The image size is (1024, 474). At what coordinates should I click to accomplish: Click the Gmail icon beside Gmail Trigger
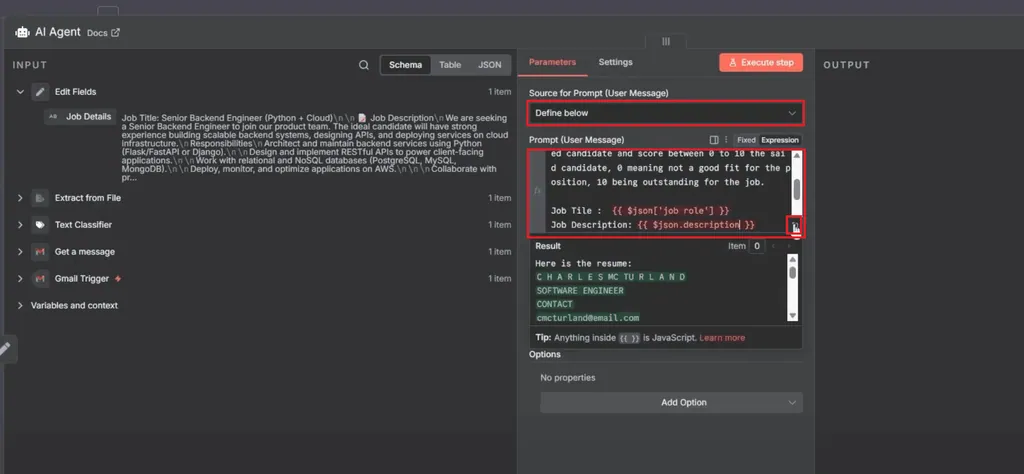click(x=40, y=278)
